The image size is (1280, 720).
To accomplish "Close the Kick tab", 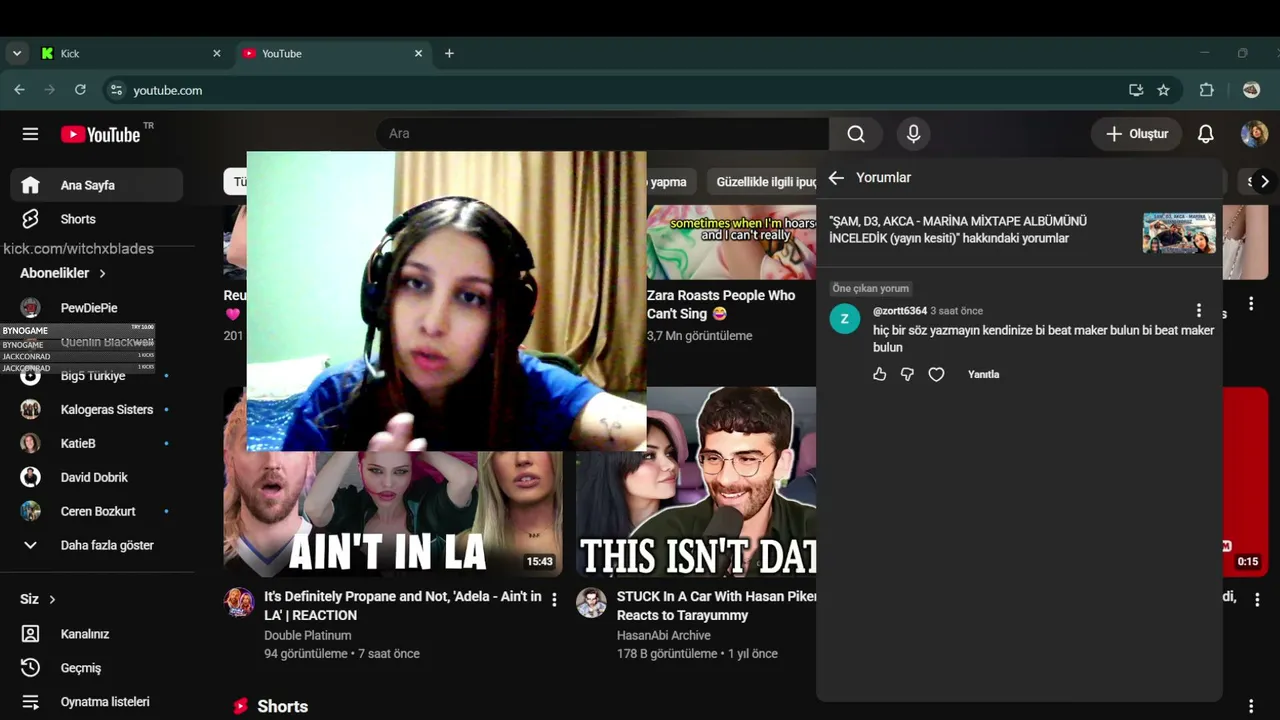I will pyautogui.click(x=217, y=54).
